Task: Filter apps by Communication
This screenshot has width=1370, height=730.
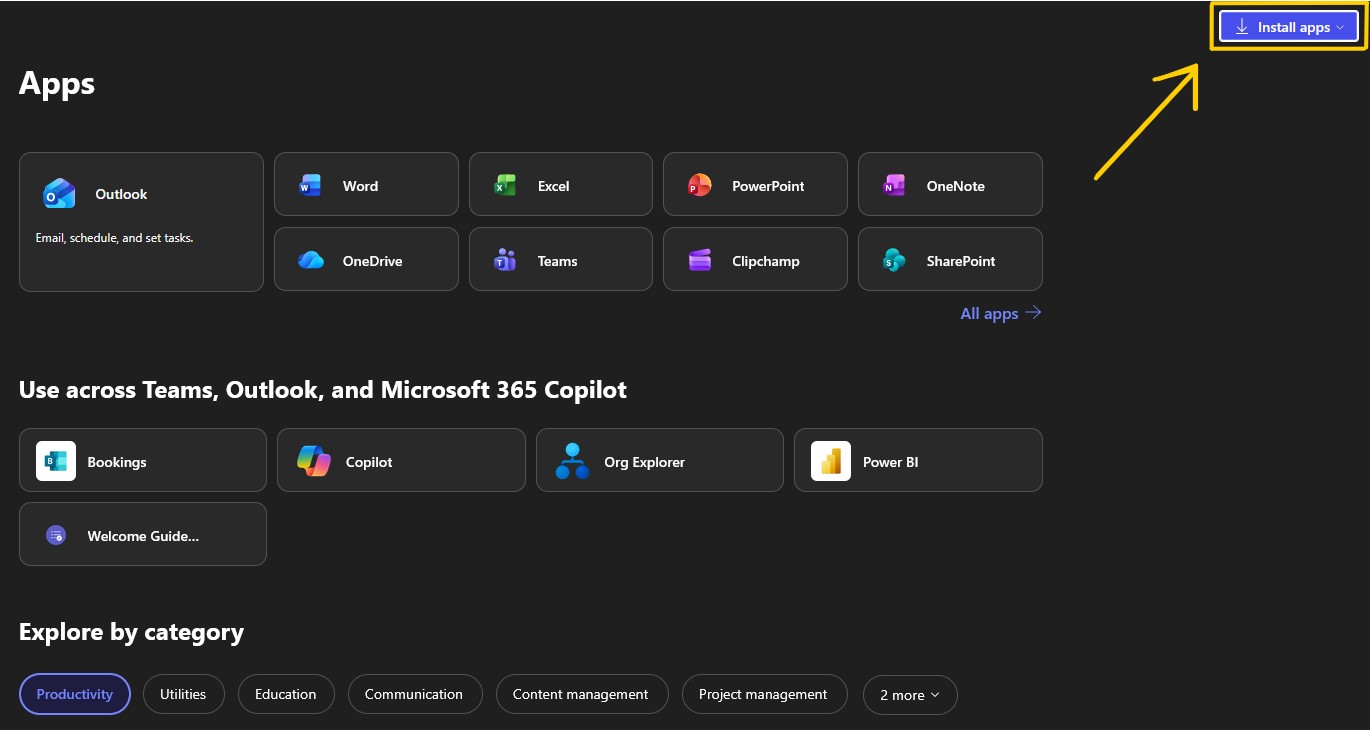Action: 415,694
